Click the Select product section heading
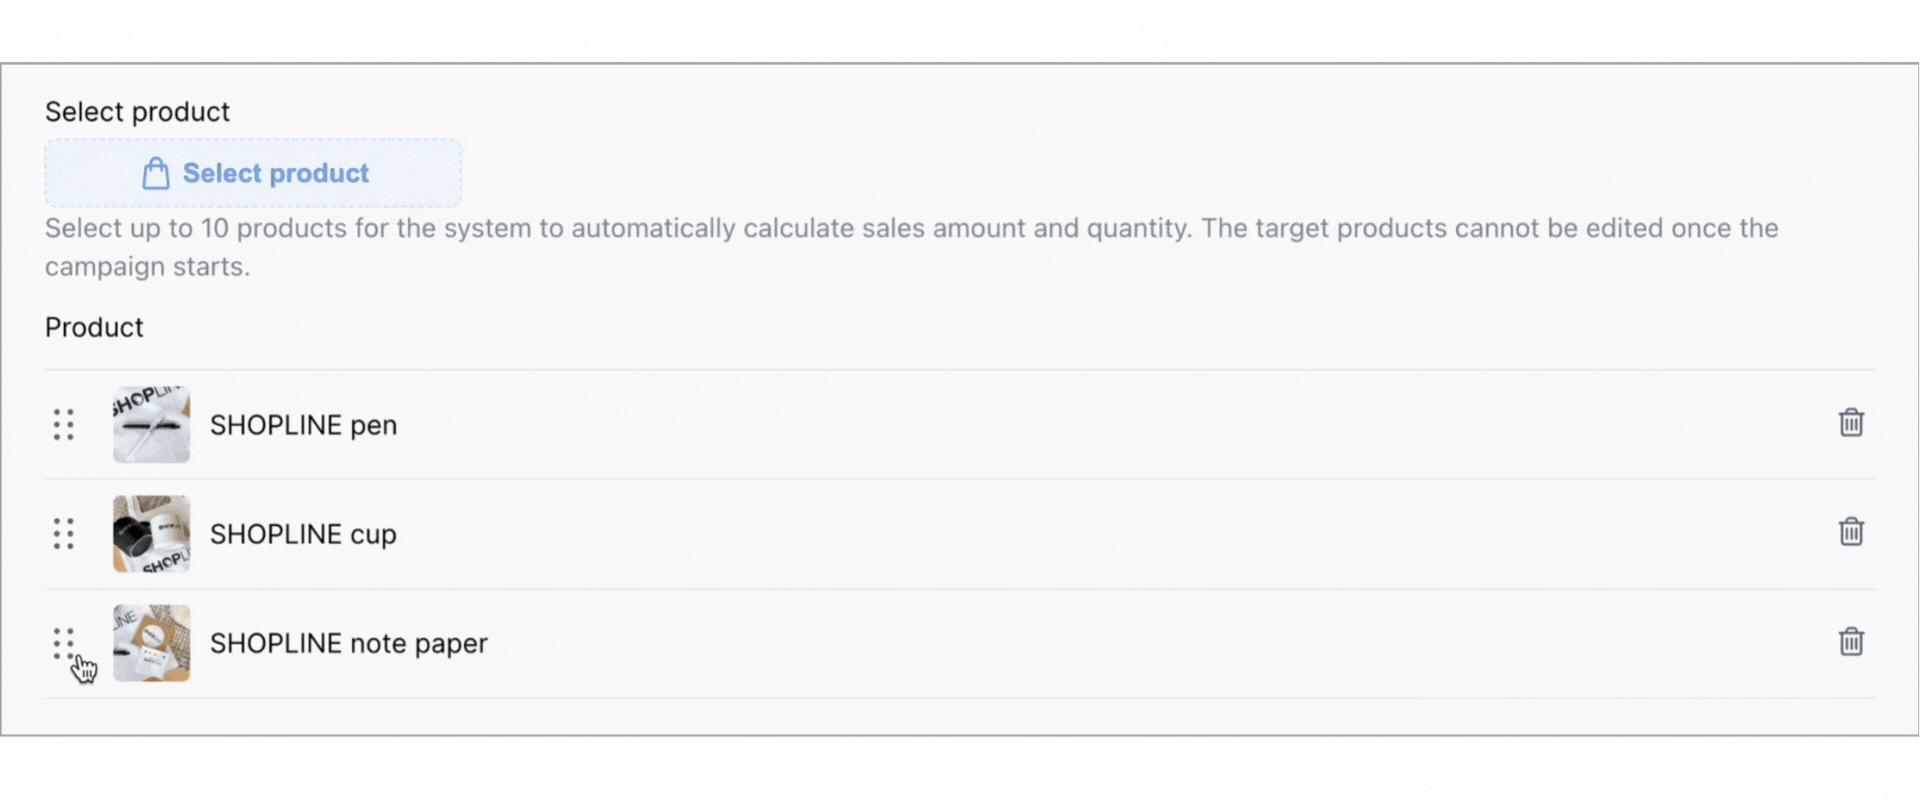 pos(137,111)
